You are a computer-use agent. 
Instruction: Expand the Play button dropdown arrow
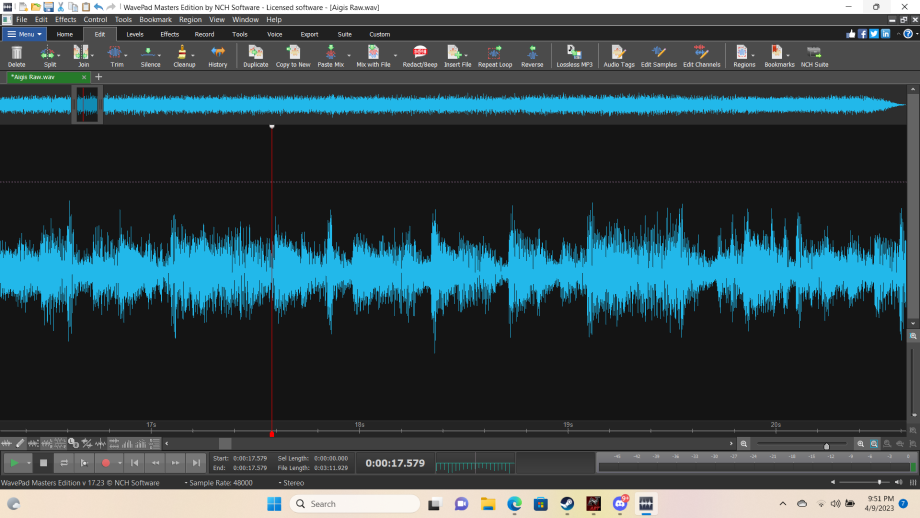pos(28,463)
